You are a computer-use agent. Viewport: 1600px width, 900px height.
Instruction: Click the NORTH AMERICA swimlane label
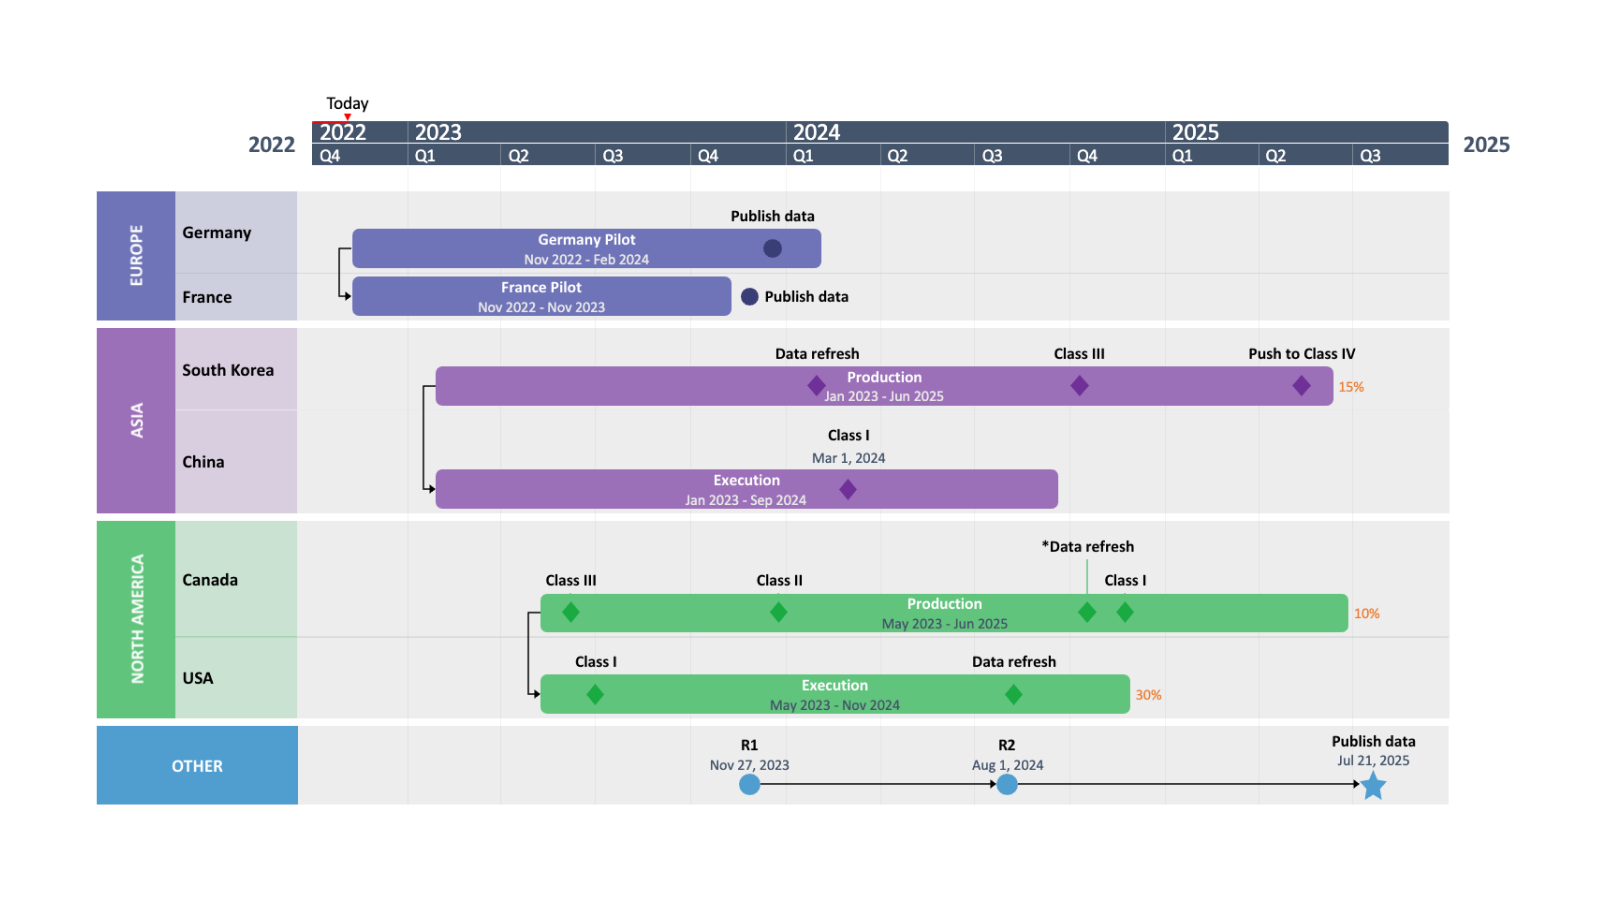pyautogui.click(x=135, y=620)
